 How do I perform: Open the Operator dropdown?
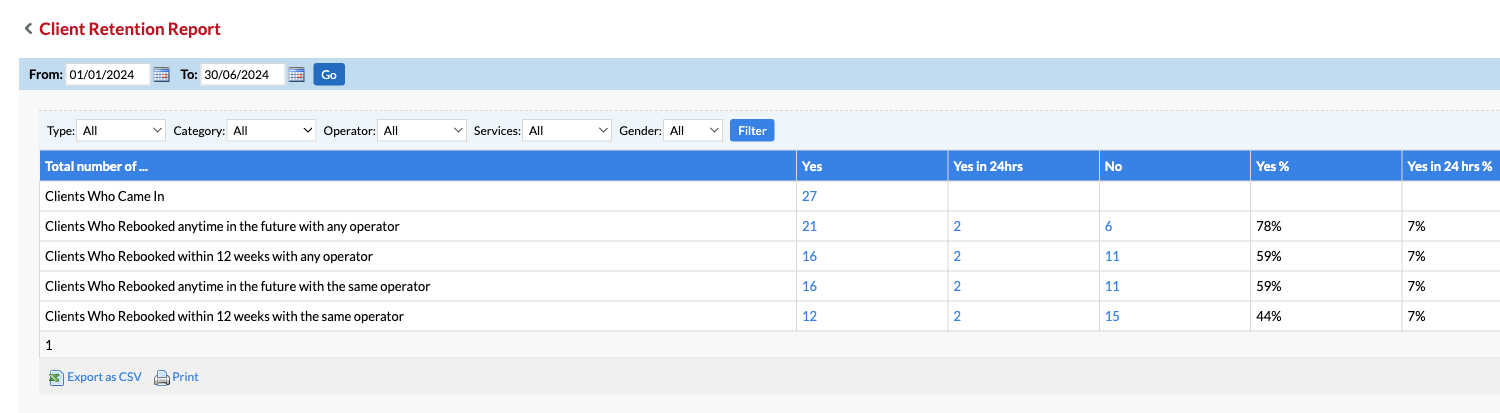422,130
